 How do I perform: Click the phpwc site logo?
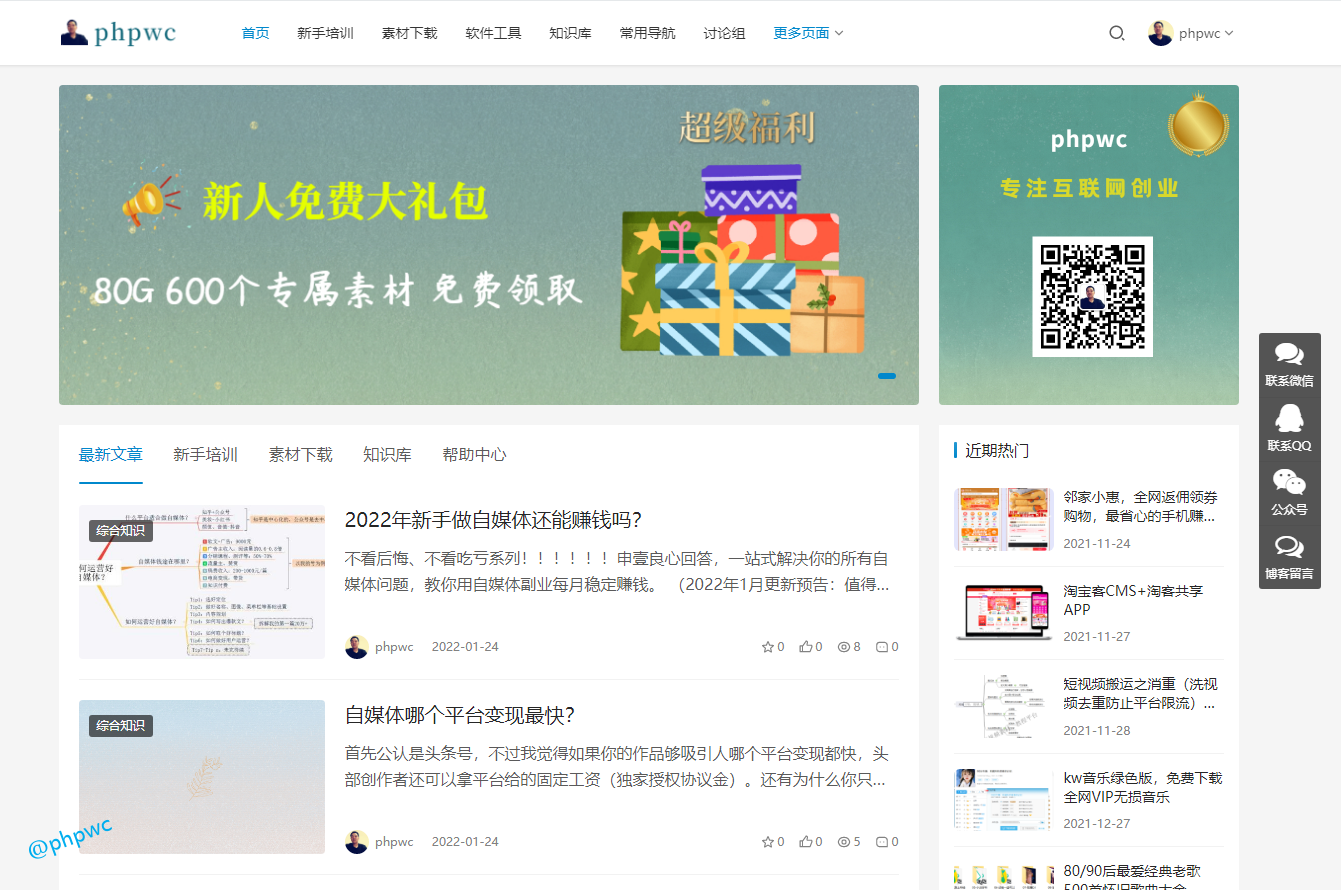tap(118, 33)
